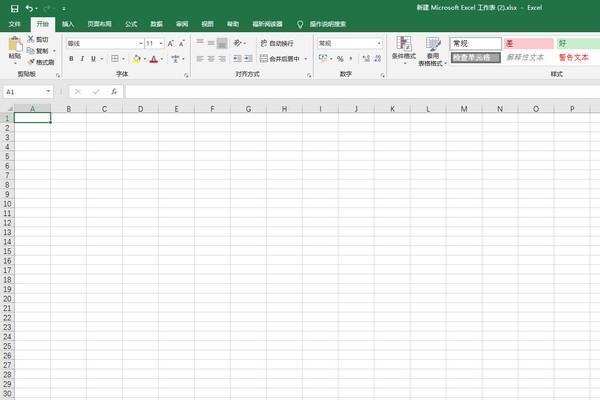Click the increase indent icon
Screen dimensions: 600x400
point(248,59)
